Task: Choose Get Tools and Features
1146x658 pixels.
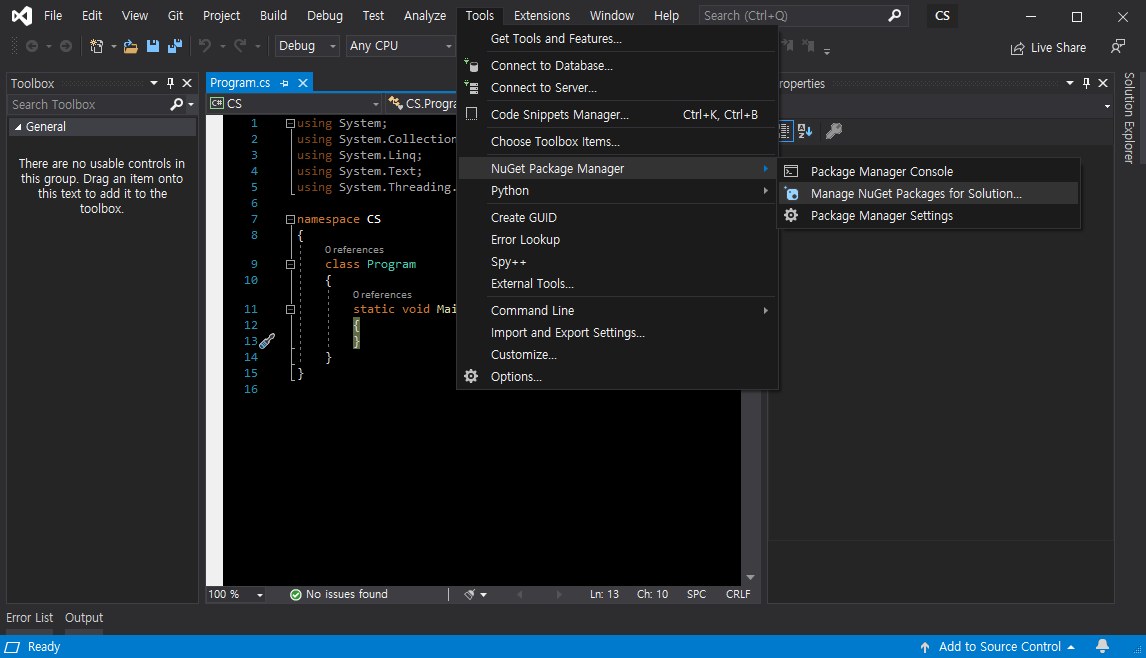Action: tap(618, 39)
